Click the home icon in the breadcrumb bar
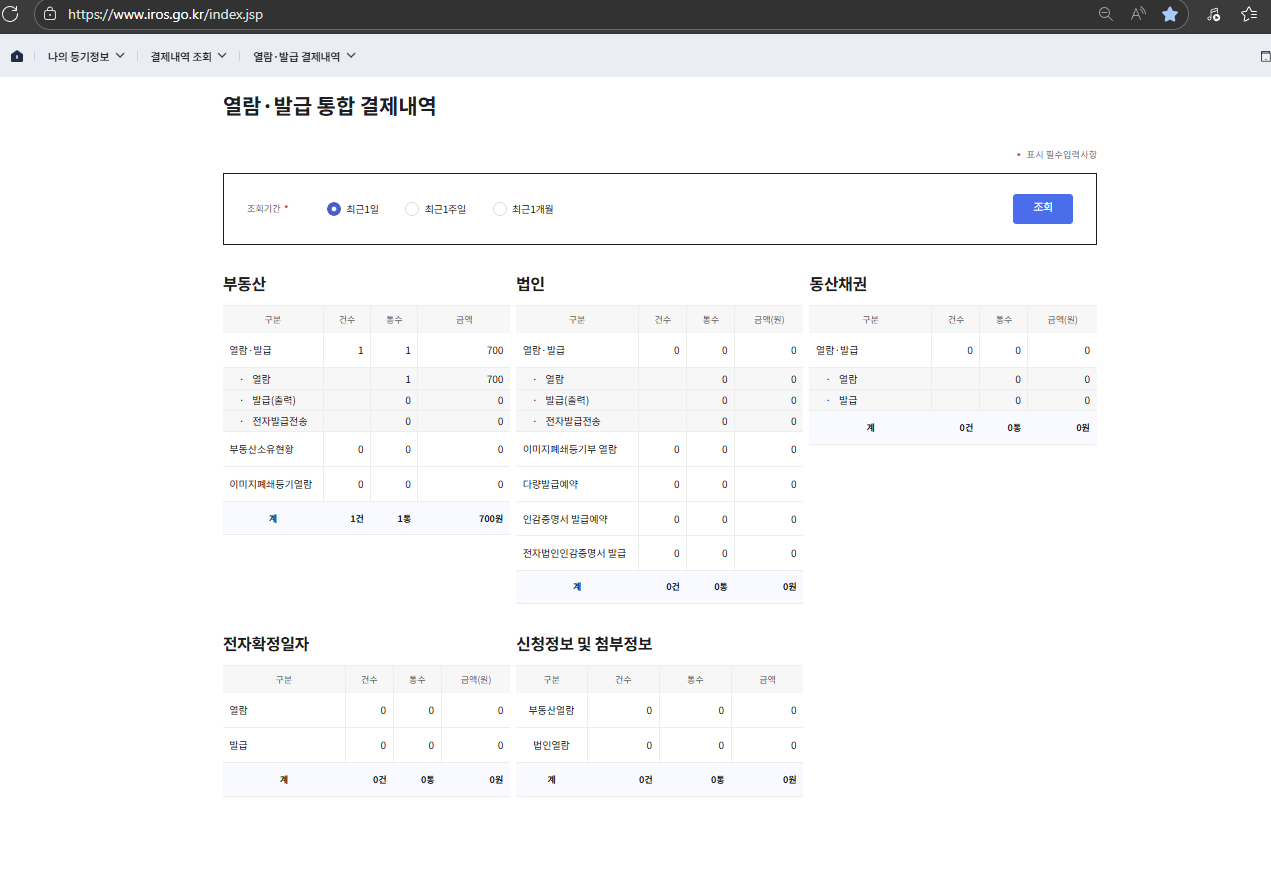The image size is (1271, 887). pos(17,57)
